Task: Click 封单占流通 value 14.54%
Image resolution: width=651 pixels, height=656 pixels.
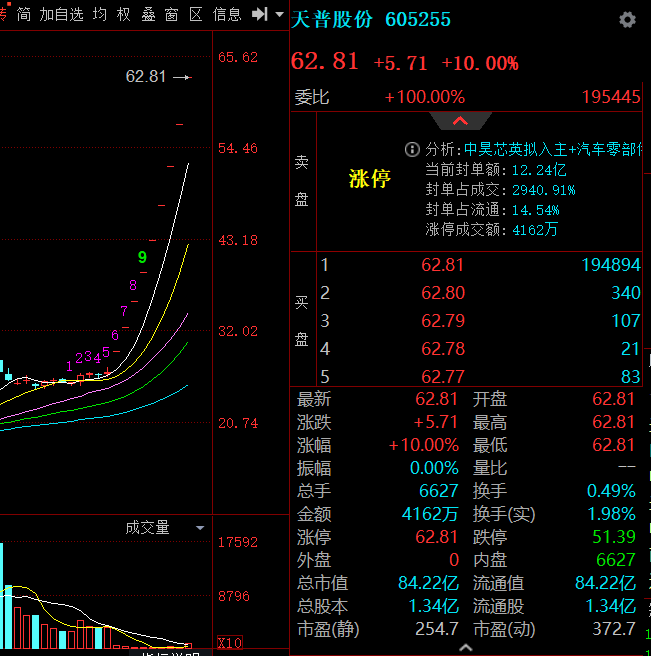Action: click(536, 210)
